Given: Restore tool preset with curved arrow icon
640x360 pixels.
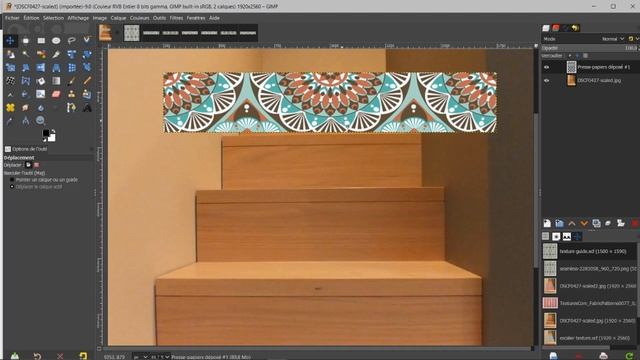Looking at the screenshot, I should pyautogui.click(x=37, y=356).
